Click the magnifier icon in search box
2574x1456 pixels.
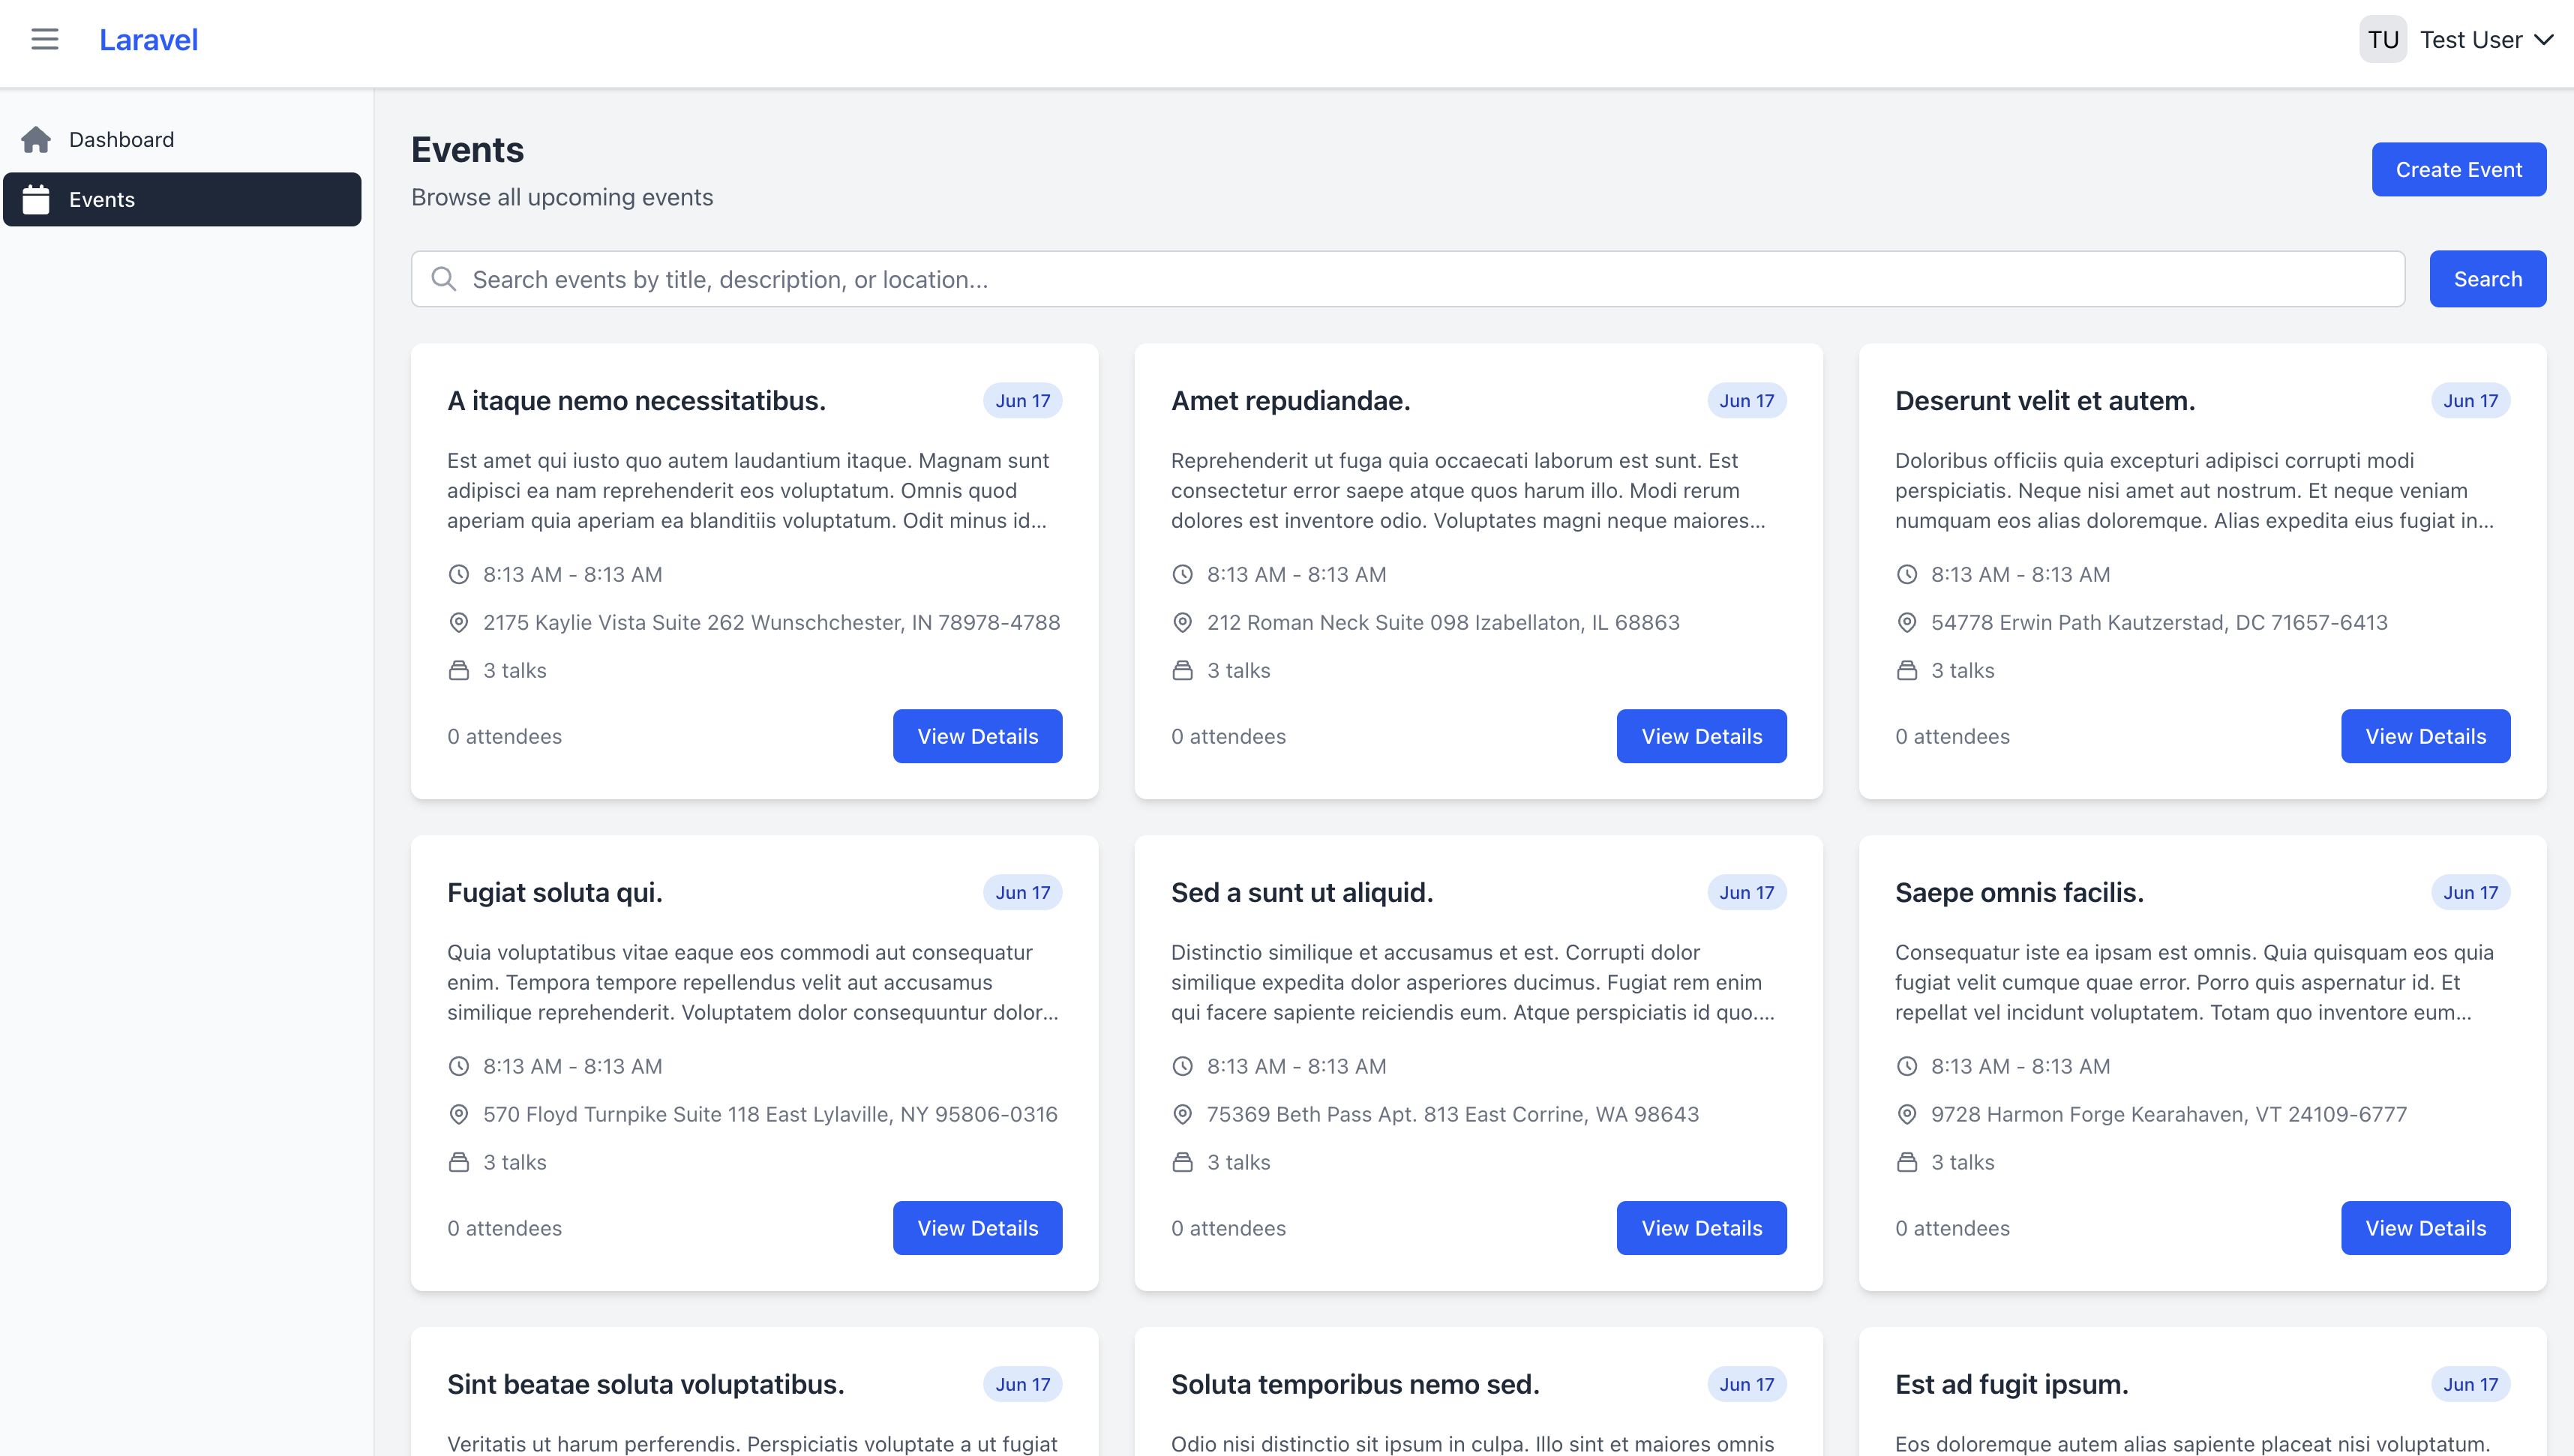click(x=444, y=279)
